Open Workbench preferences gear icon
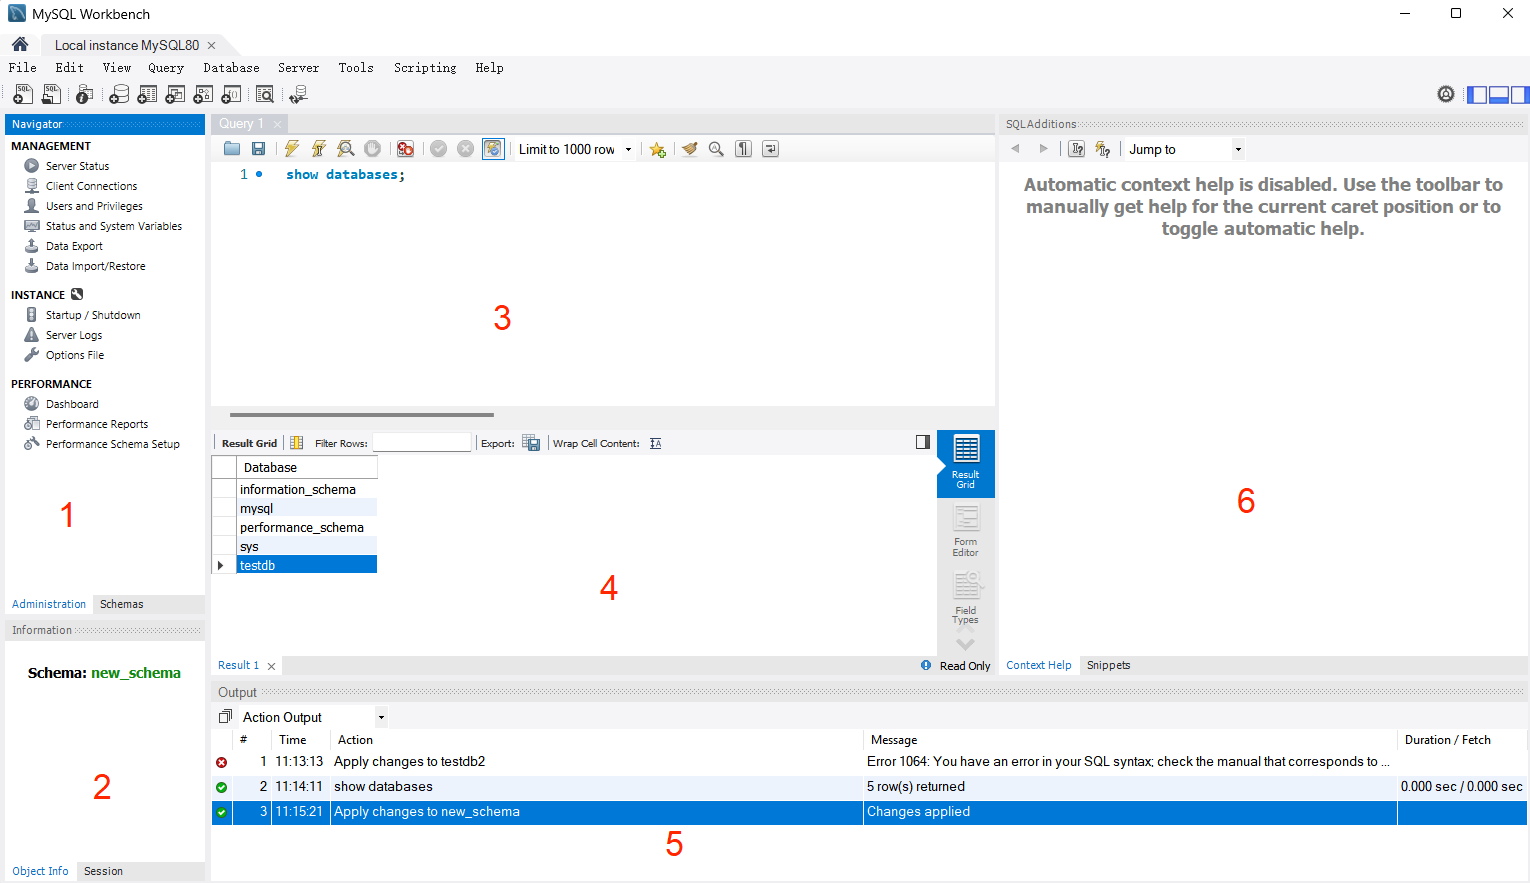1530x883 pixels. [1446, 94]
